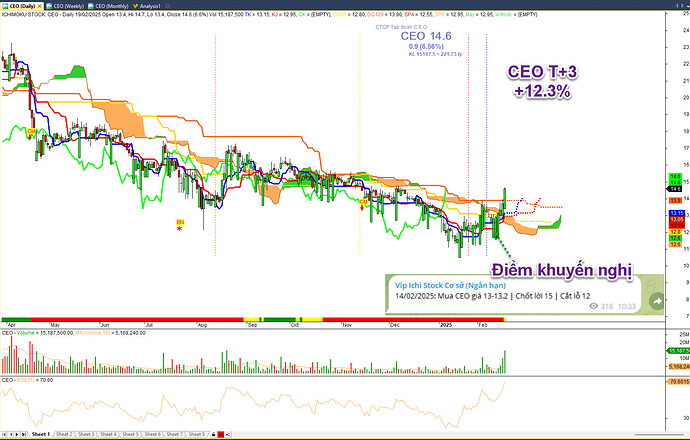690x440 pixels.
Task: Click the 0.9 (6.56%) change text
Action: click(x=426, y=47)
